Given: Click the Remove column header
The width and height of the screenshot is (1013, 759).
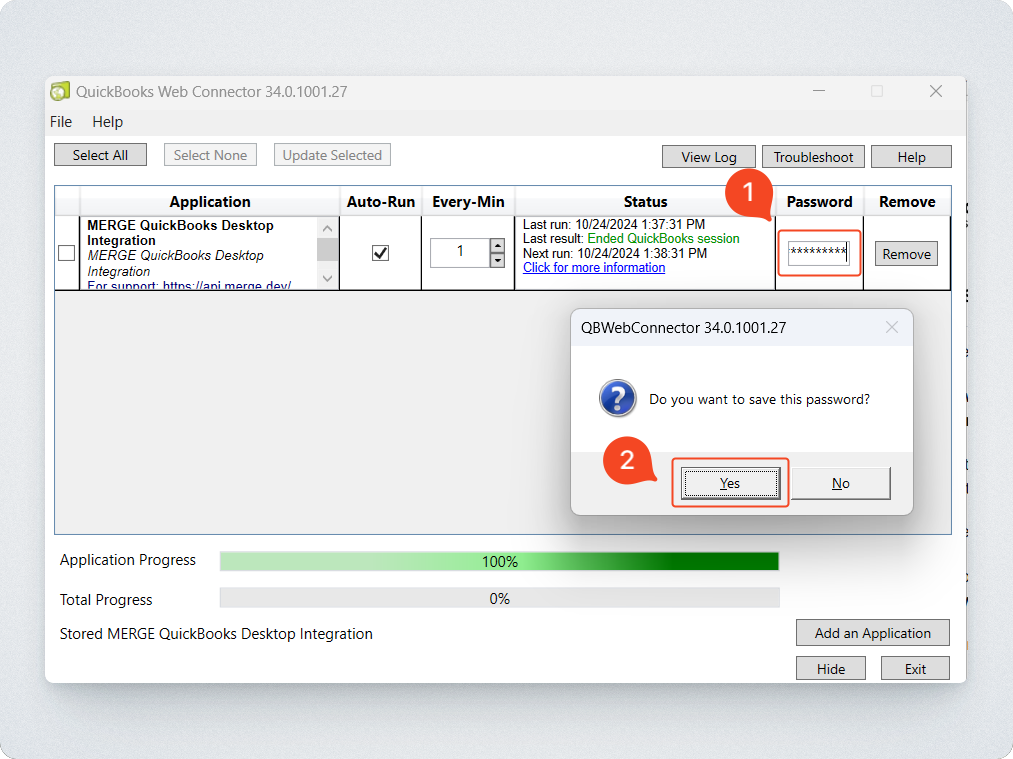Looking at the screenshot, I should click(x=907, y=202).
